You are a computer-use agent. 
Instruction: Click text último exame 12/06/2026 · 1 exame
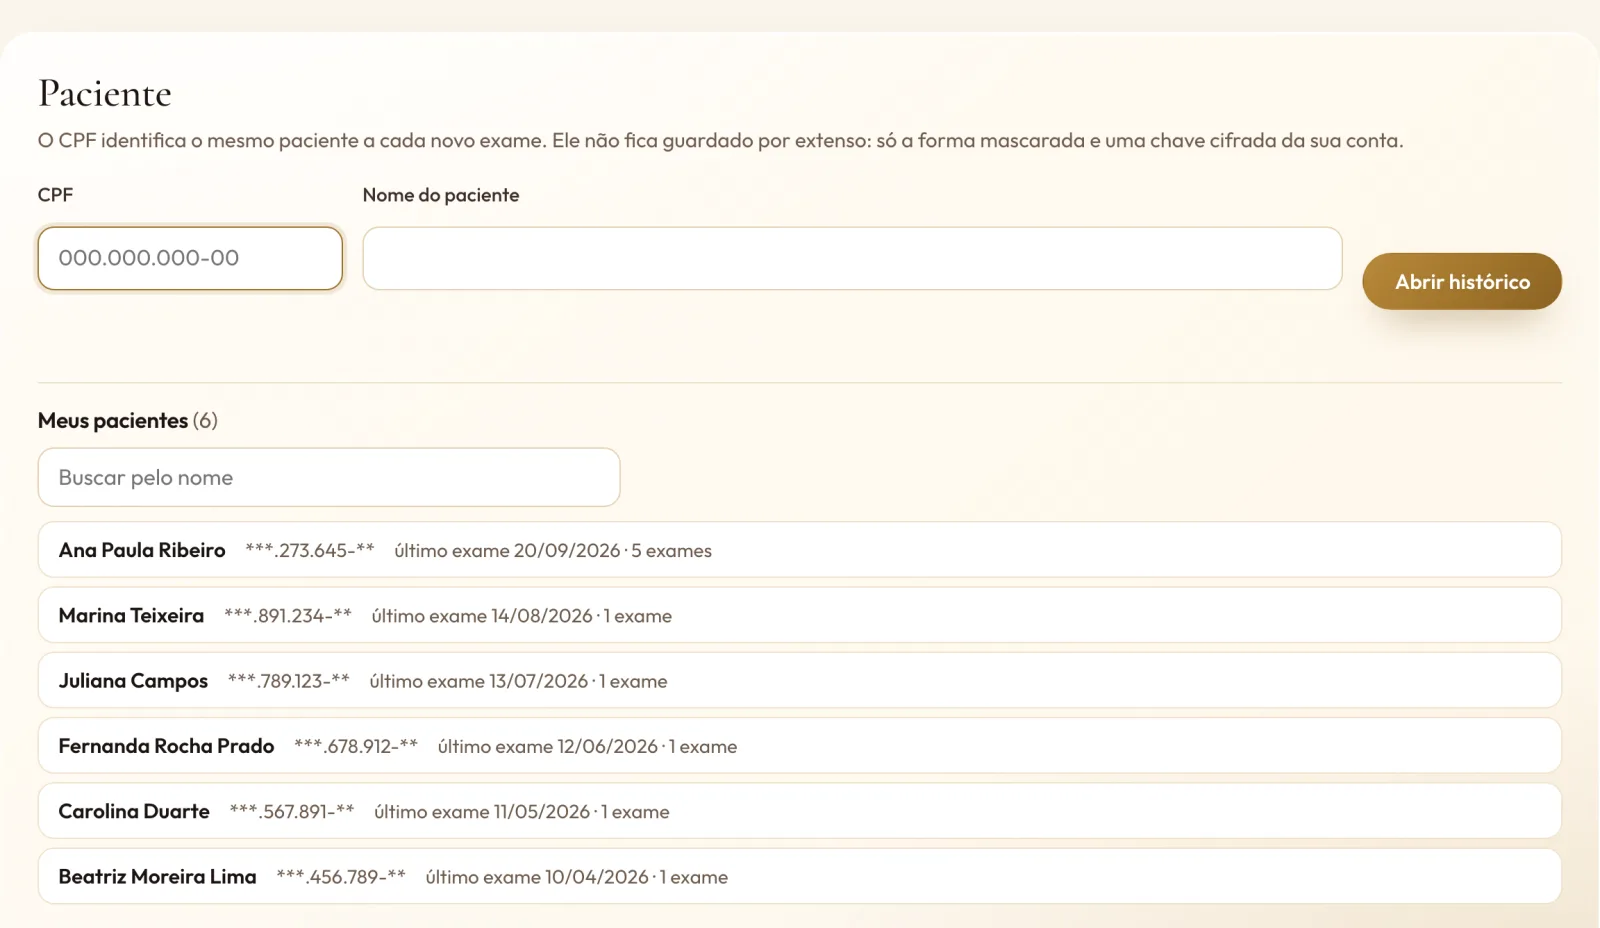click(587, 746)
